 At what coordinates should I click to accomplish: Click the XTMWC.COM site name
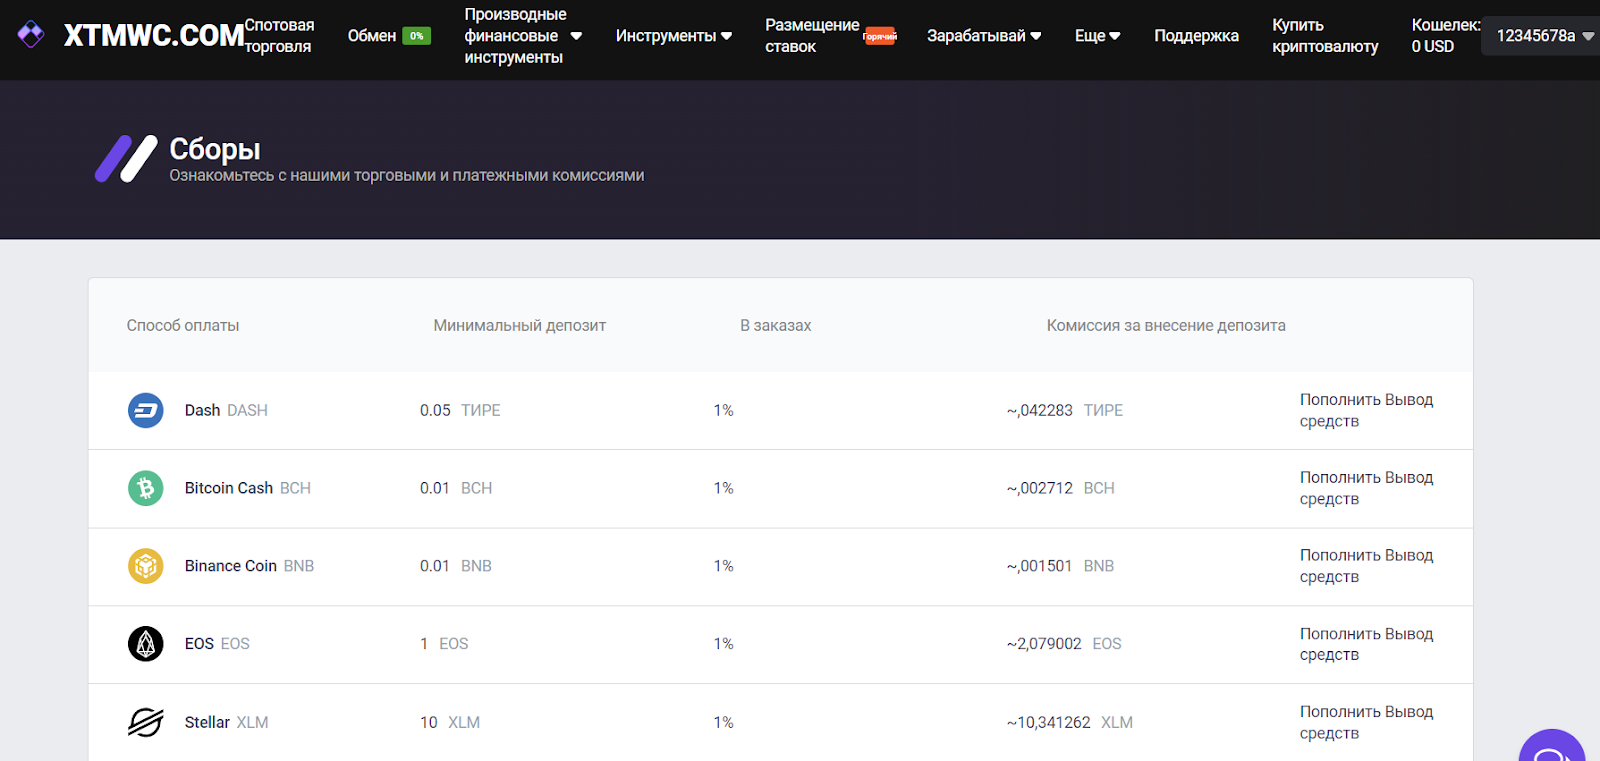tap(154, 36)
